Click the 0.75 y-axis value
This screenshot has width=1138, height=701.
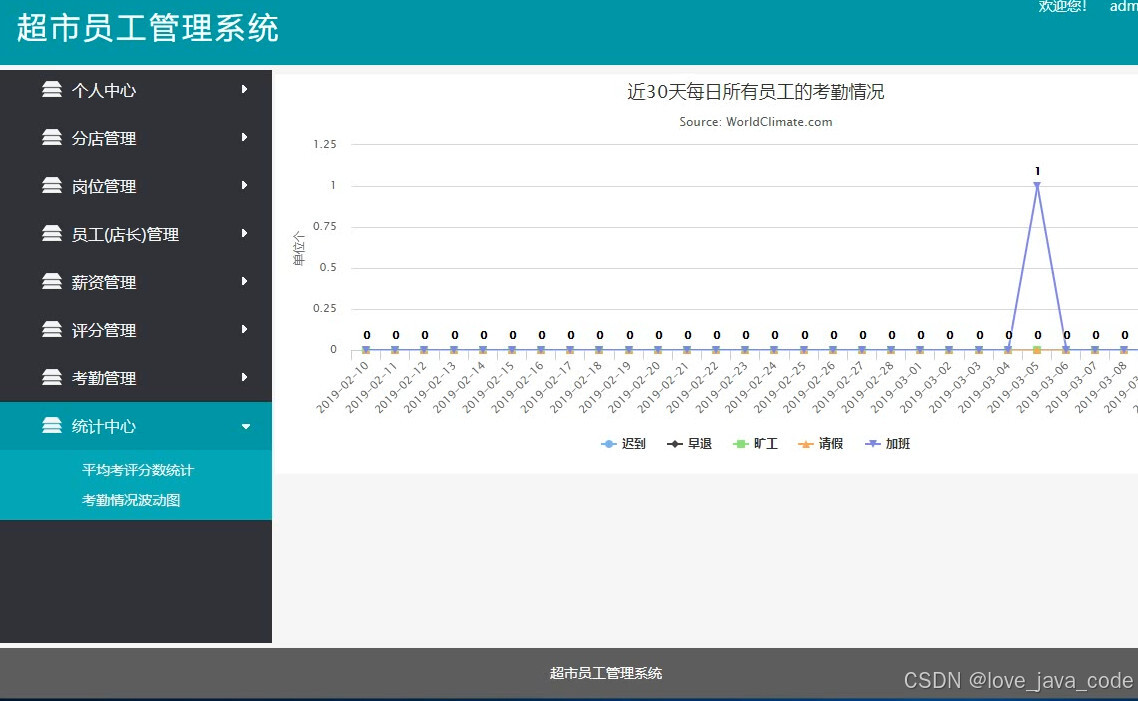pos(324,226)
